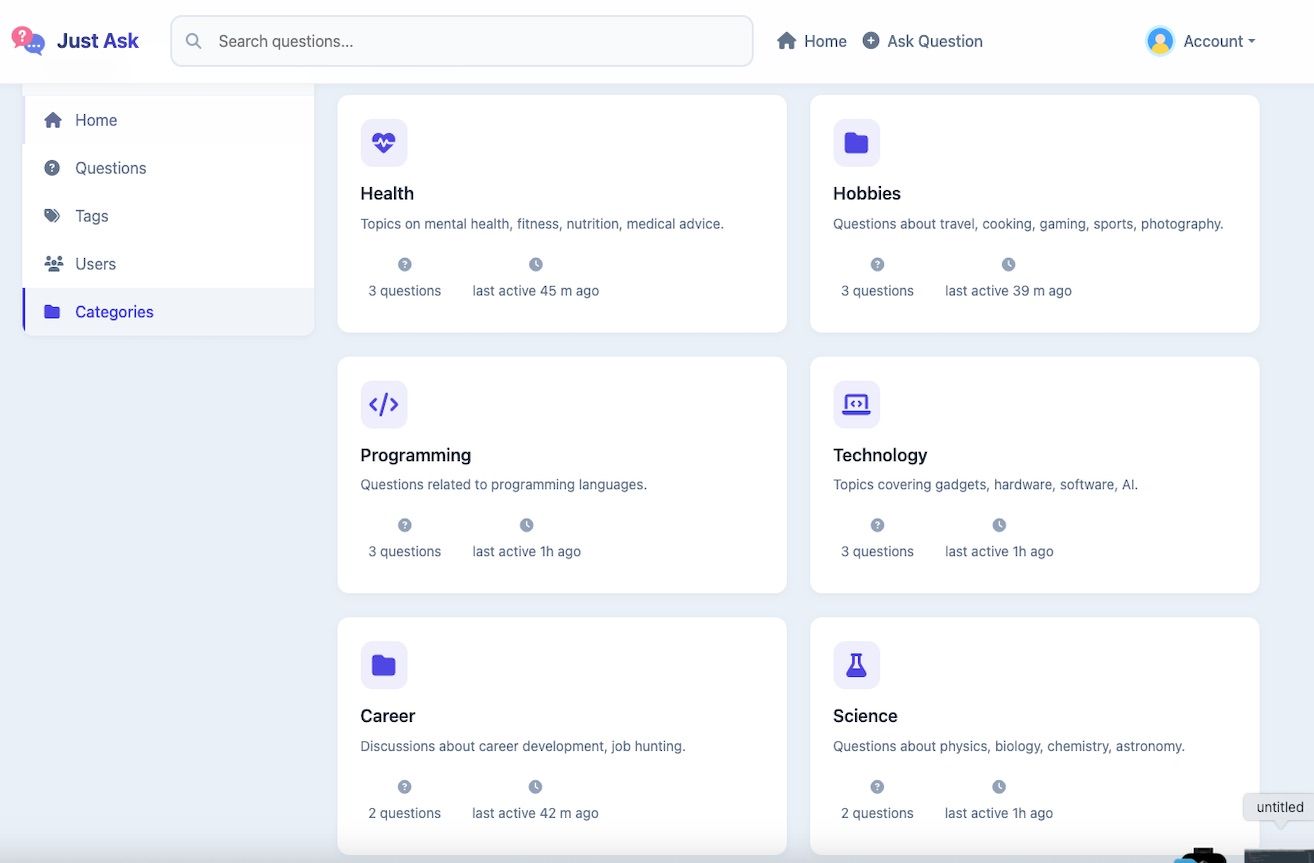Click the sidebar Questions question-mark icon
1314x863 pixels.
[x=52, y=168]
